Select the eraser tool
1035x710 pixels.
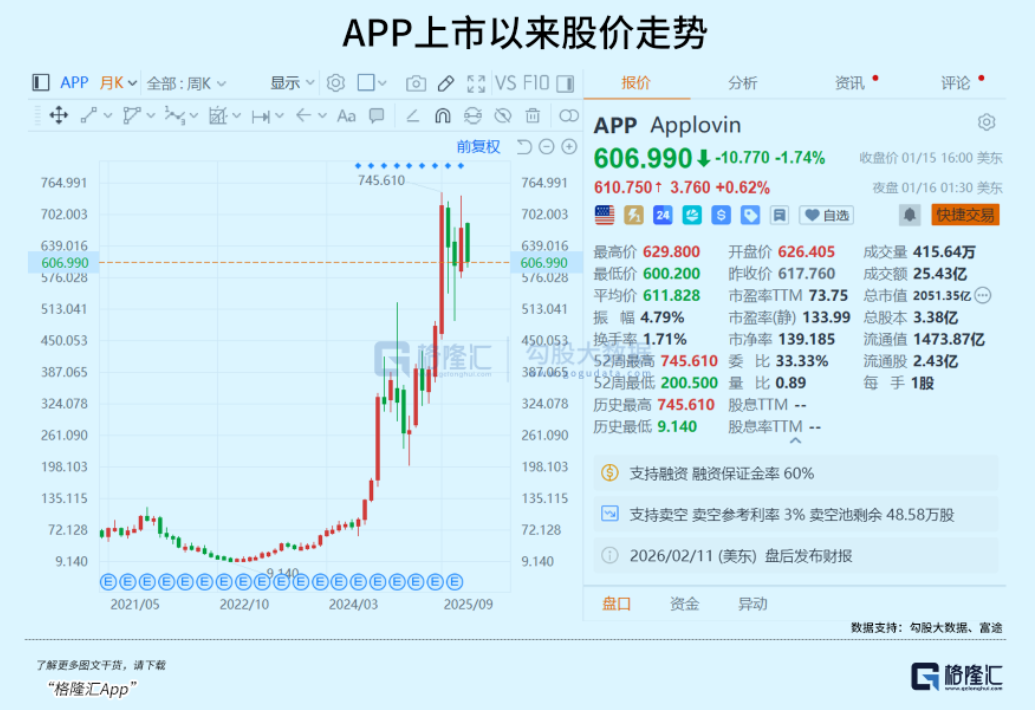coord(413,116)
